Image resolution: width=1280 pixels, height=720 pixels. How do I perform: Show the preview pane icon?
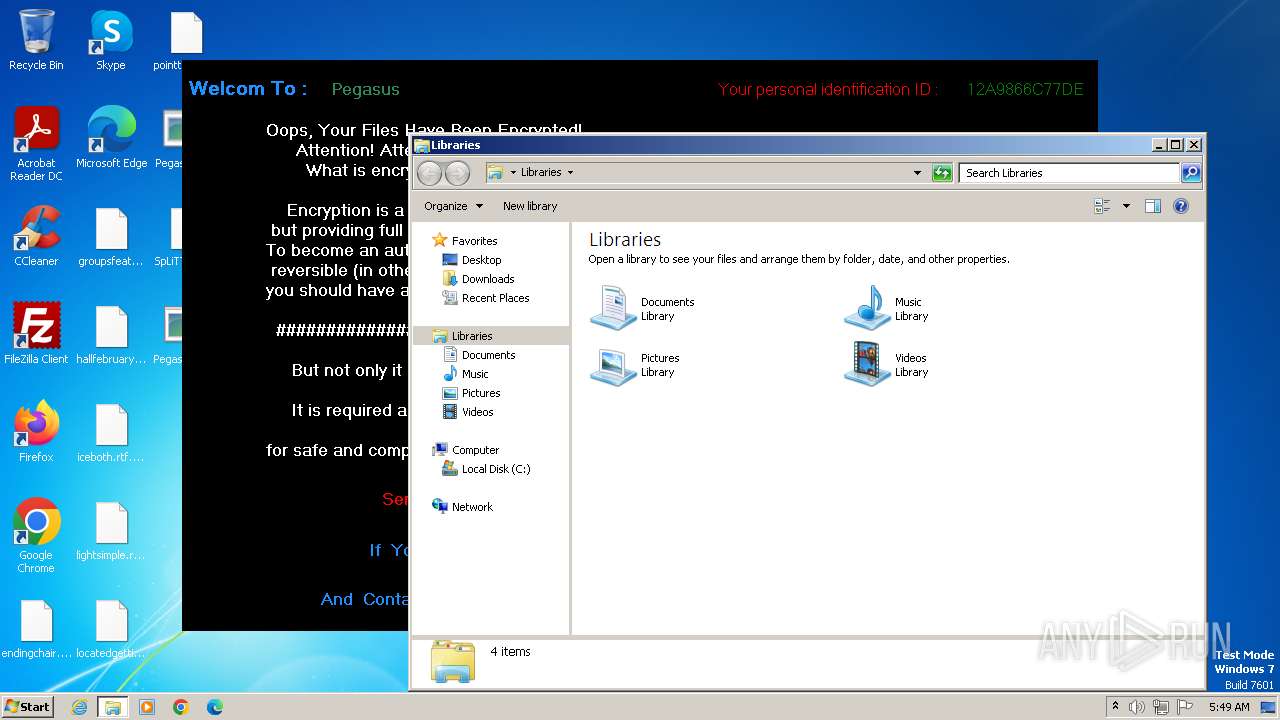coord(1152,206)
